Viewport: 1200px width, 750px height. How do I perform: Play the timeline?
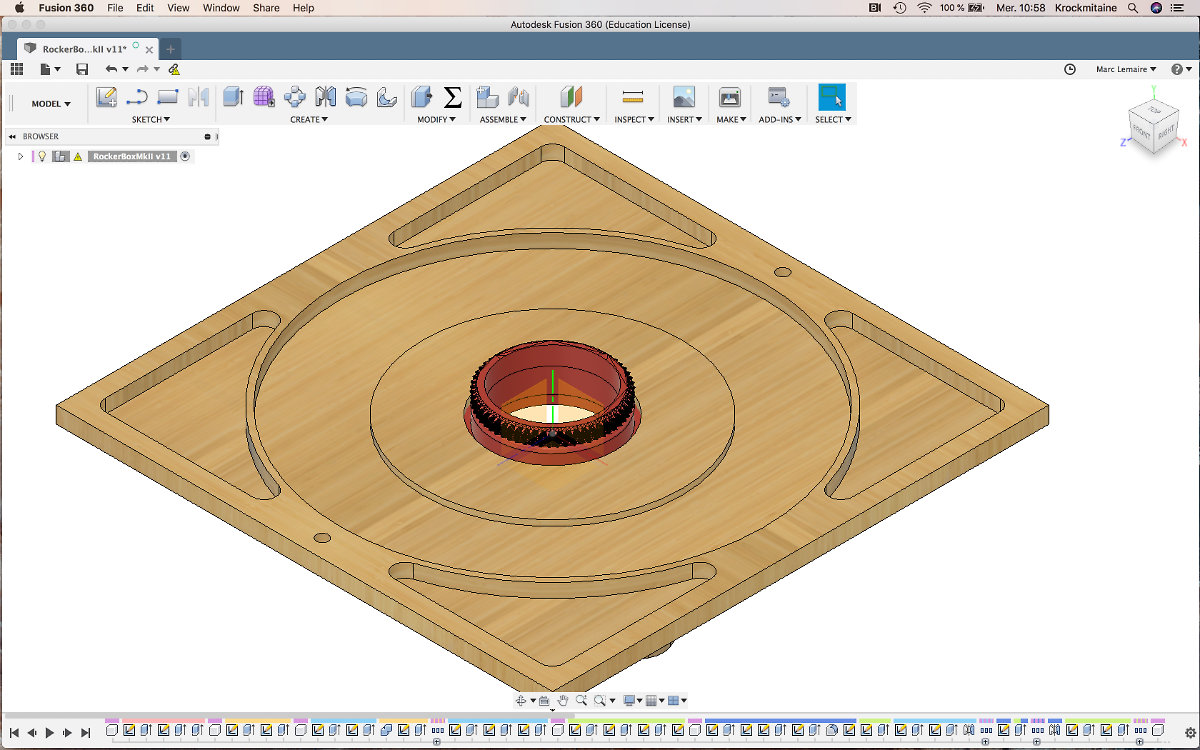(50, 732)
